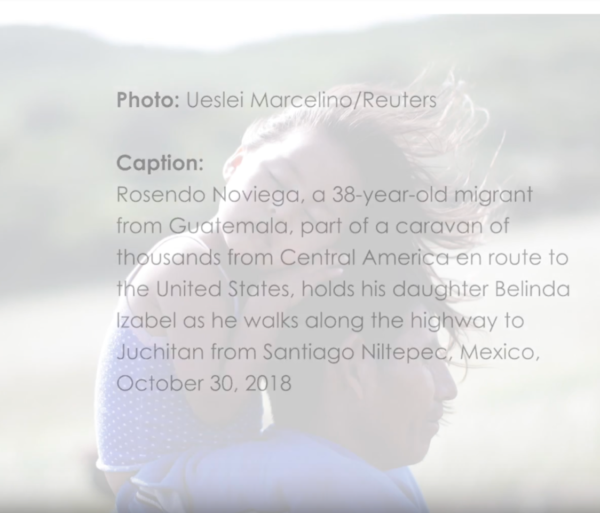The width and height of the screenshot is (600, 513).
Task: Click the word "migrant" in the caption
Action: point(494,194)
